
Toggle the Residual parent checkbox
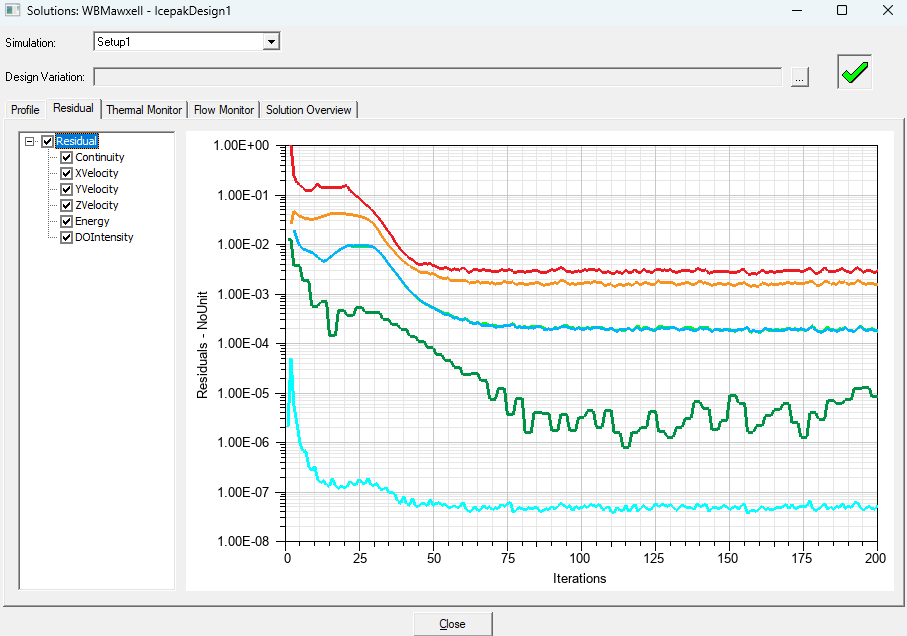click(47, 141)
